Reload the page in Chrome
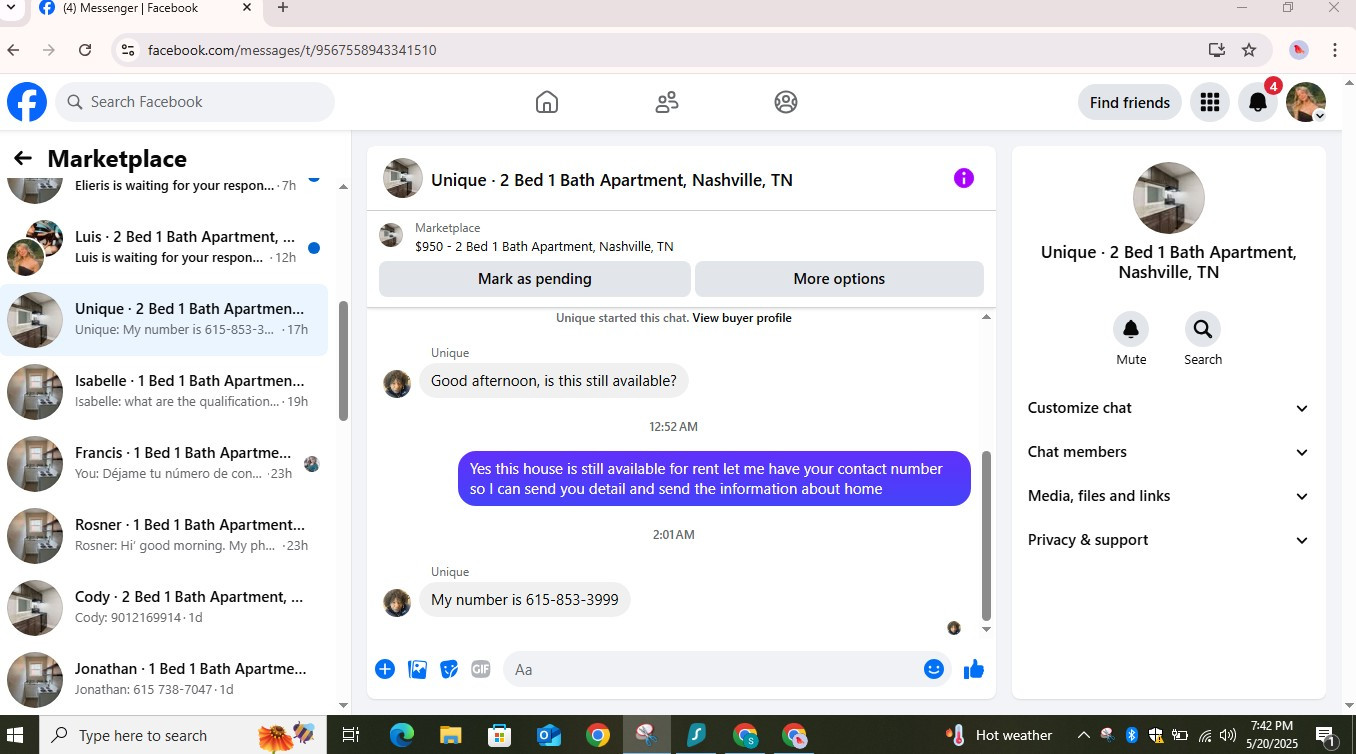This screenshot has width=1356, height=754. (85, 50)
